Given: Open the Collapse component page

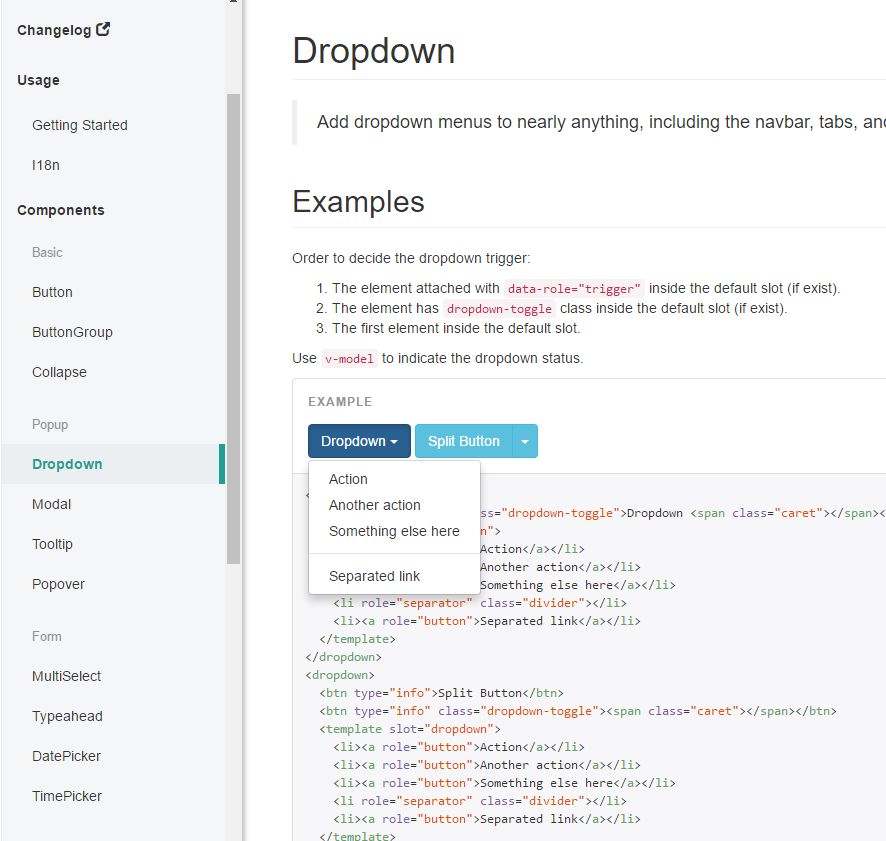Looking at the screenshot, I should coord(59,372).
